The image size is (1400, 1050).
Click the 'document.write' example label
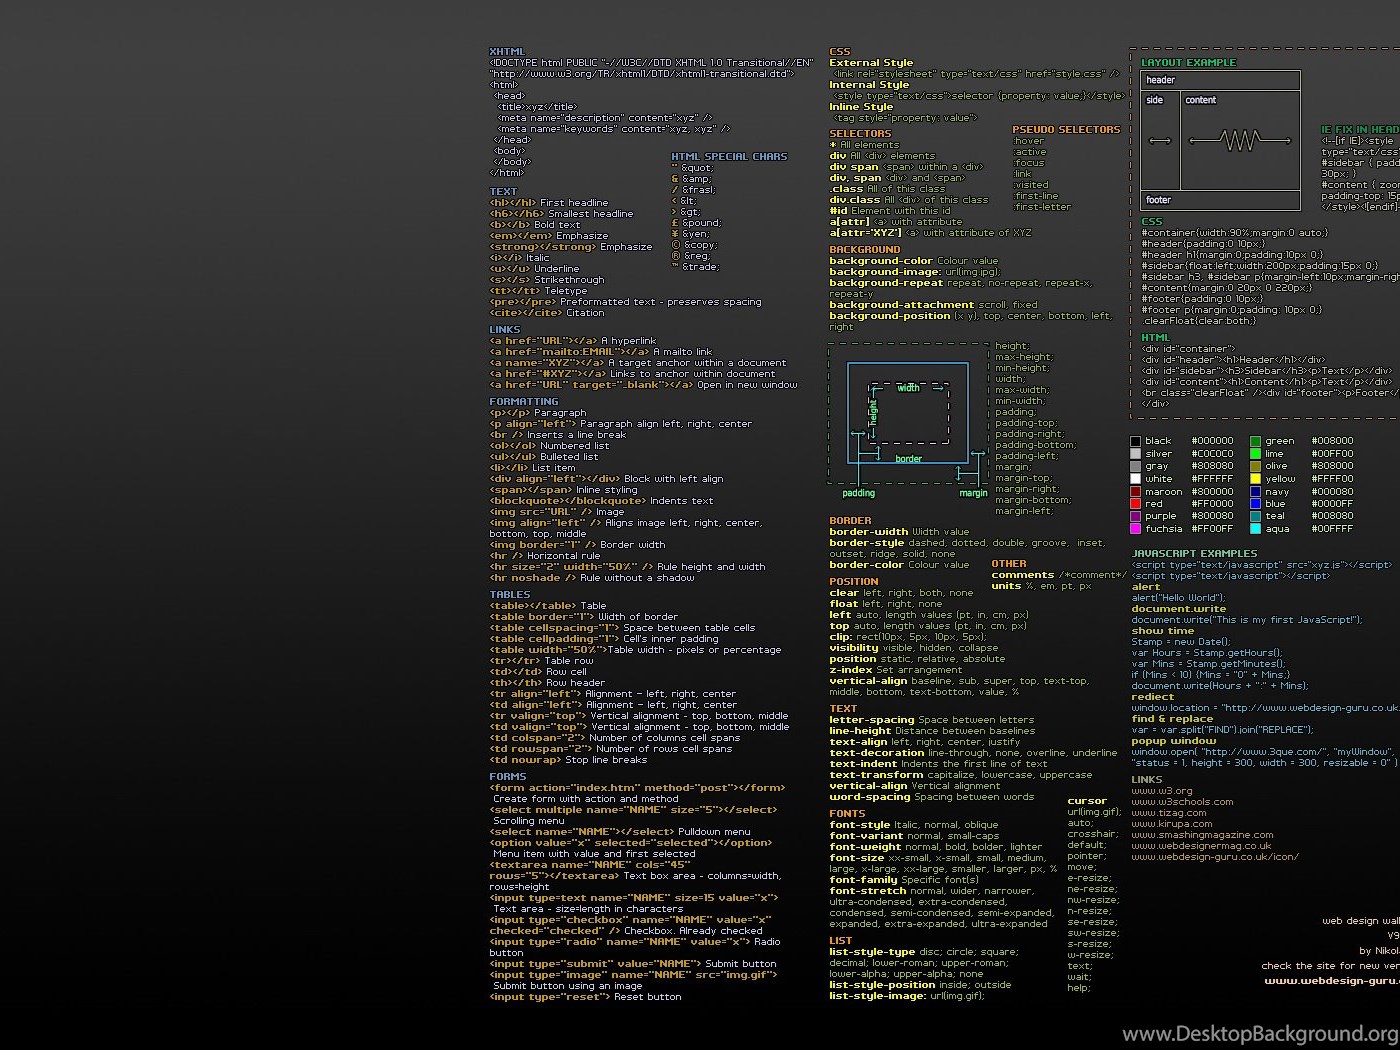(1178, 609)
